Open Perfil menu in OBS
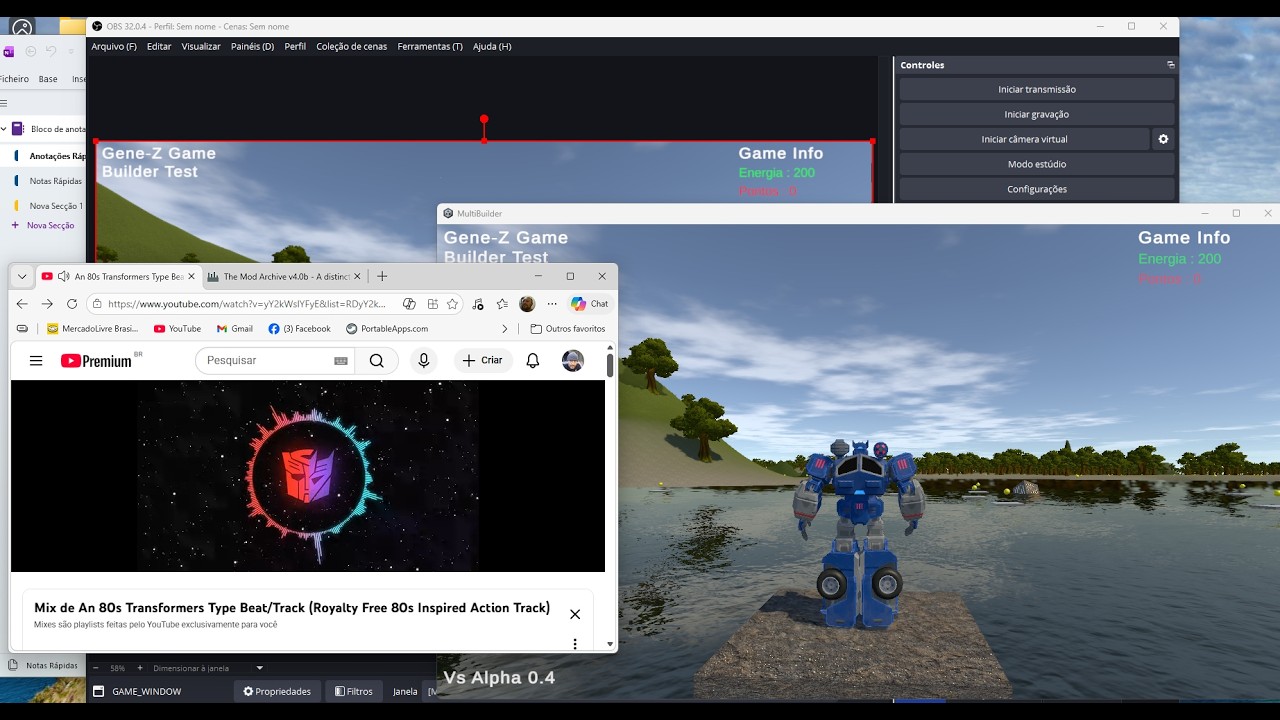Image resolution: width=1280 pixels, height=720 pixels. (x=295, y=46)
